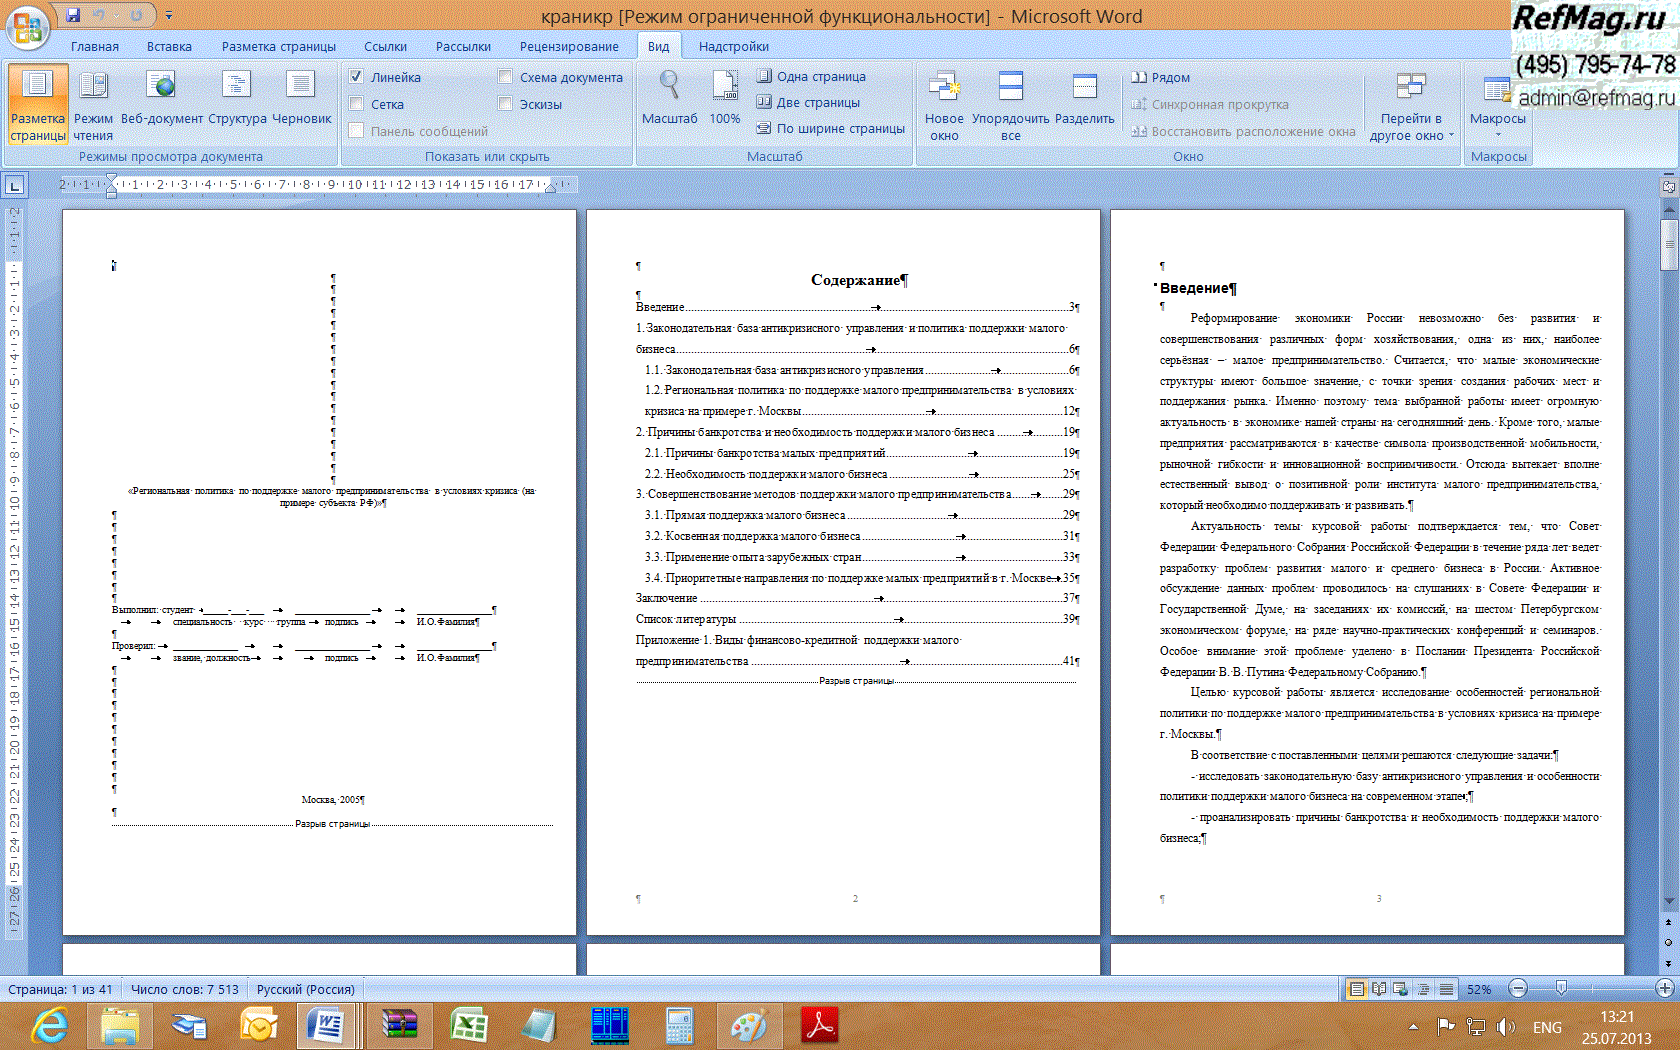Open the Масштаб magnifier zoom dialog
Screen dimensions: 1680x1050
(x=669, y=98)
